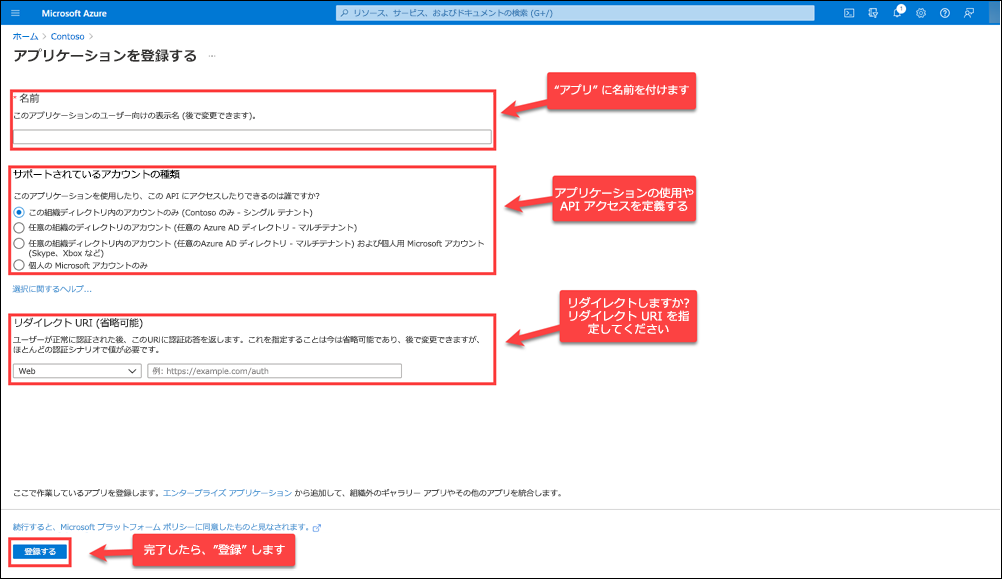
Task: Open the feedback icon in the header
Action: (x=969, y=13)
